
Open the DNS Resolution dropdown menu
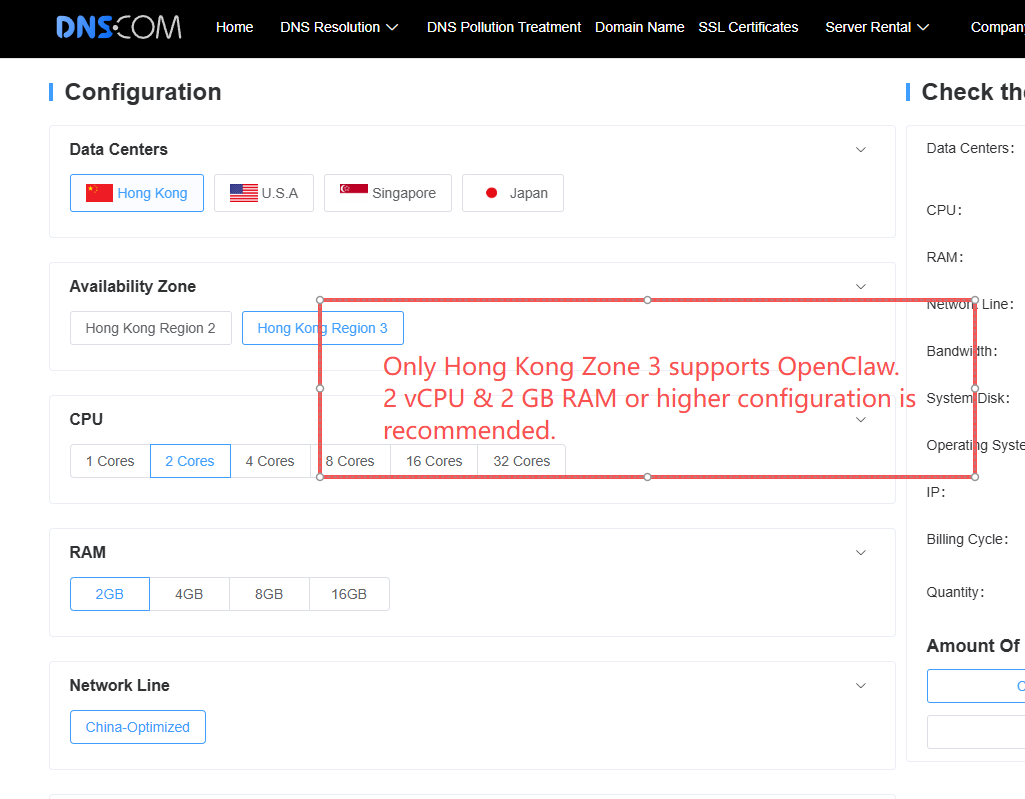[339, 27]
